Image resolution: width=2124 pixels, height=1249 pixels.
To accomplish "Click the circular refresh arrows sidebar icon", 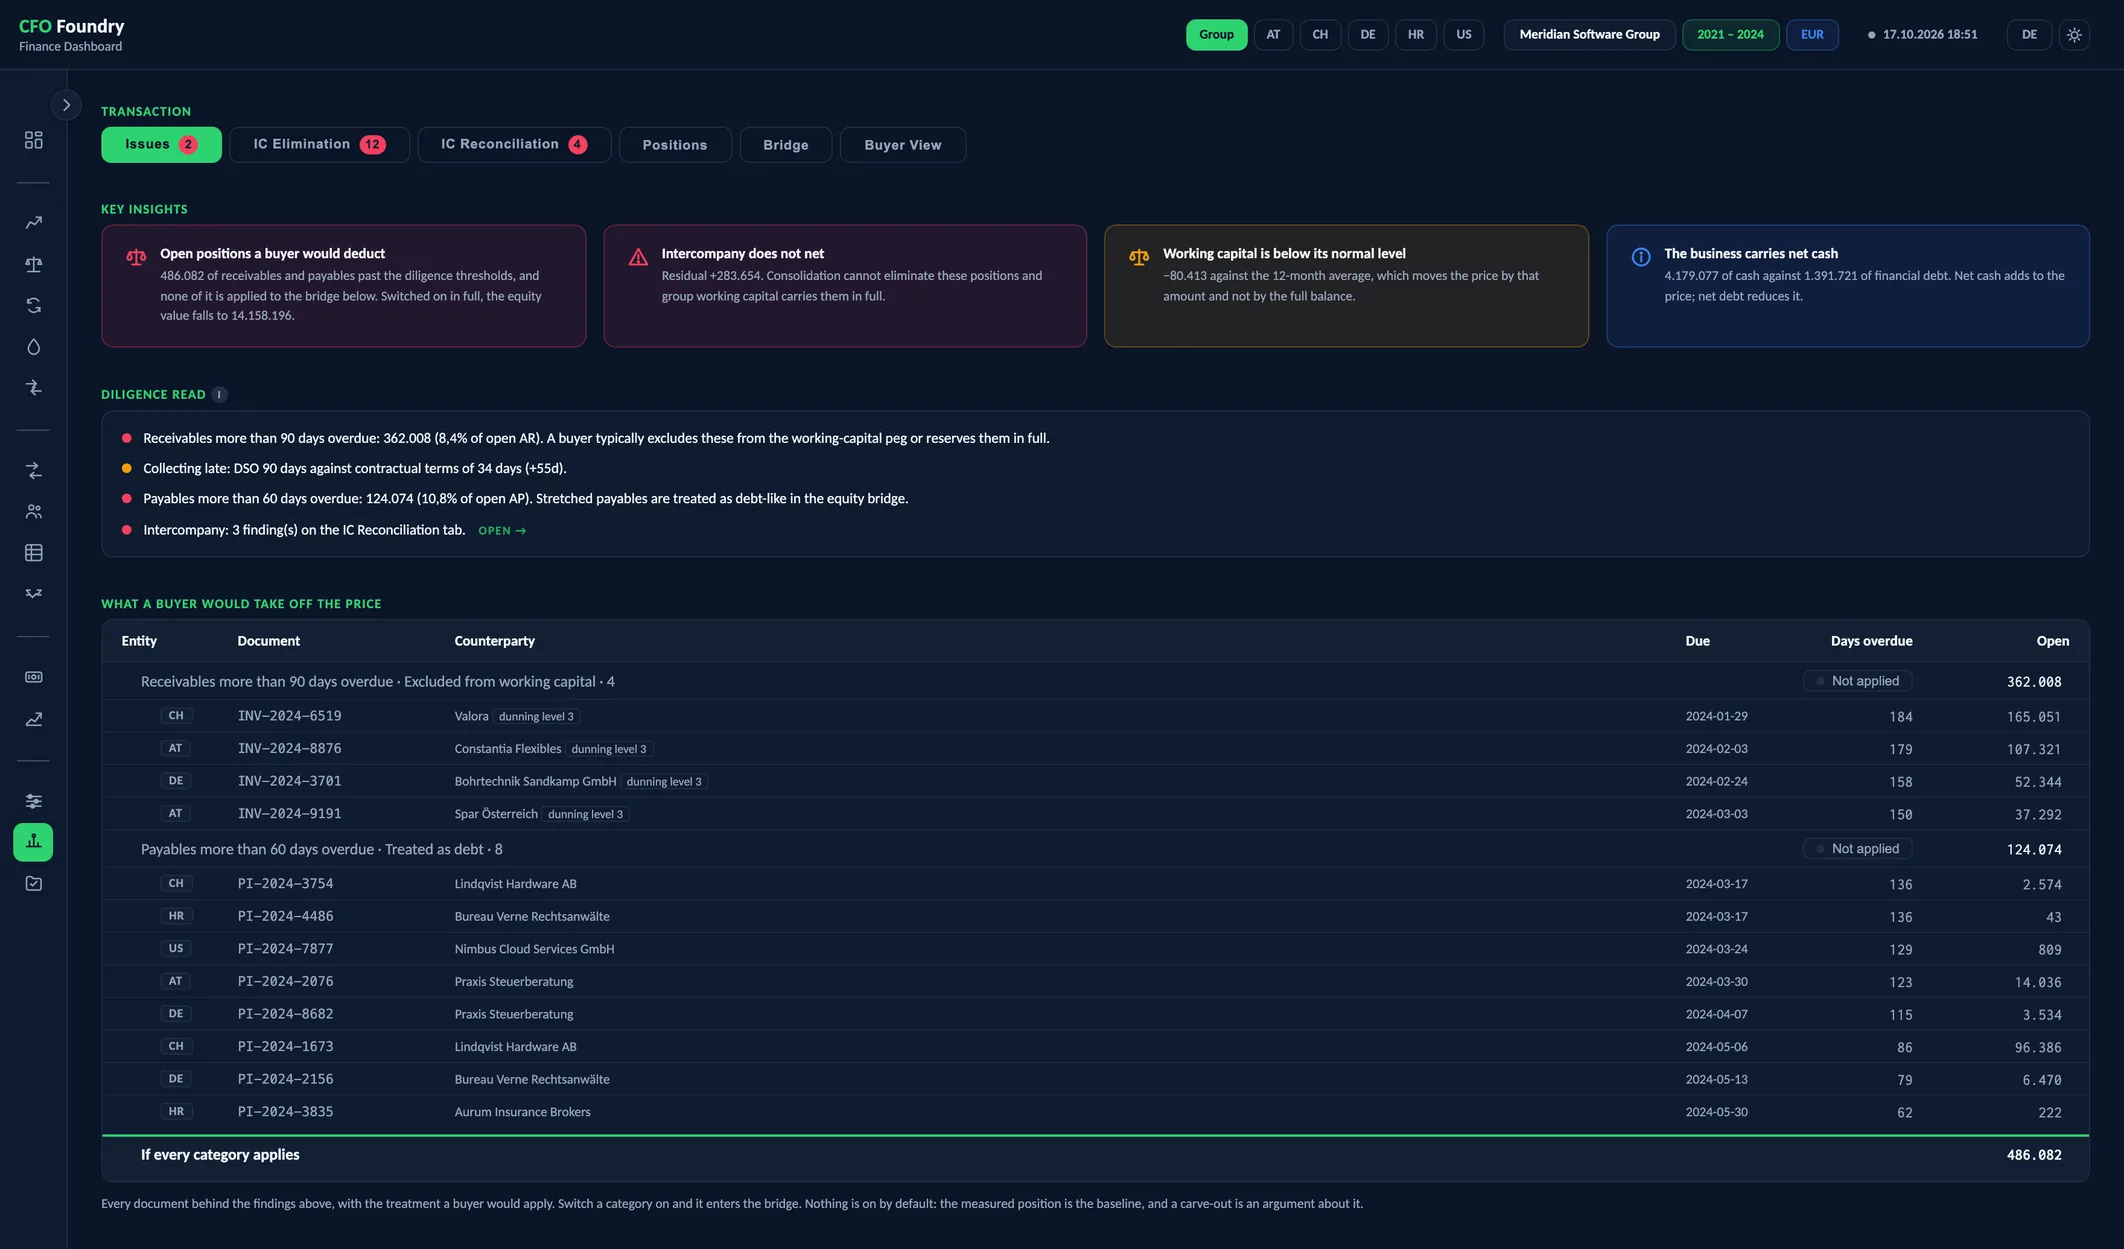I will point(34,305).
